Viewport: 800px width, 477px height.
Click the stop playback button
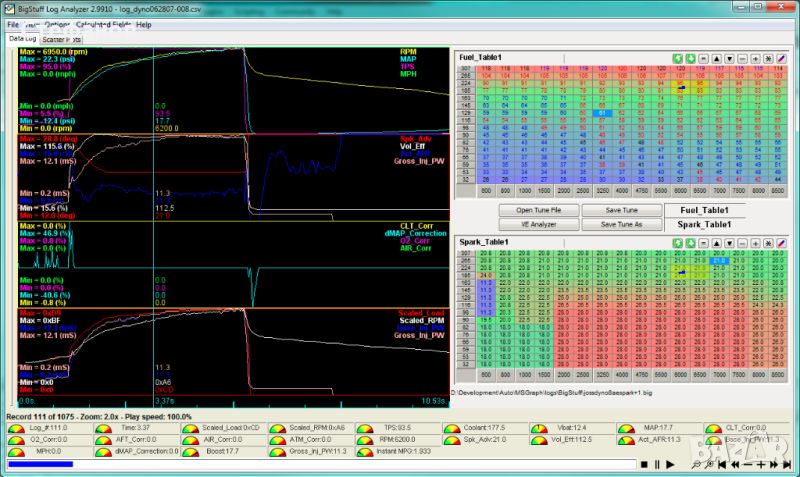pyautogui.click(x=645, y=464)
